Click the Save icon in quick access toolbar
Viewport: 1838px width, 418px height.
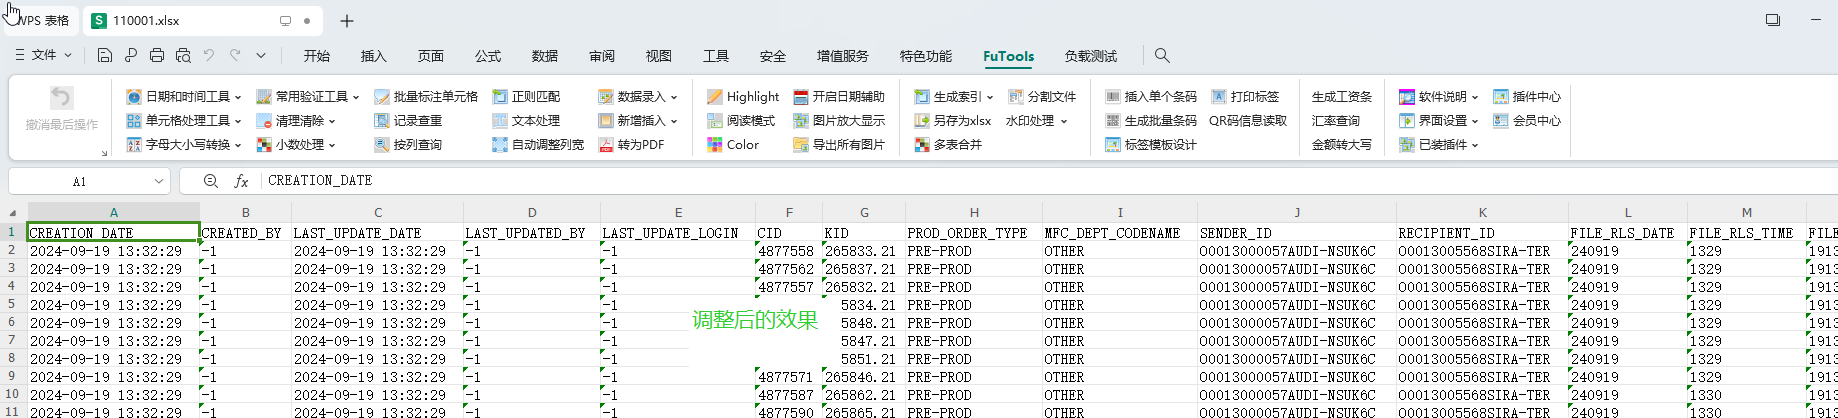click(x=104, y=56)
